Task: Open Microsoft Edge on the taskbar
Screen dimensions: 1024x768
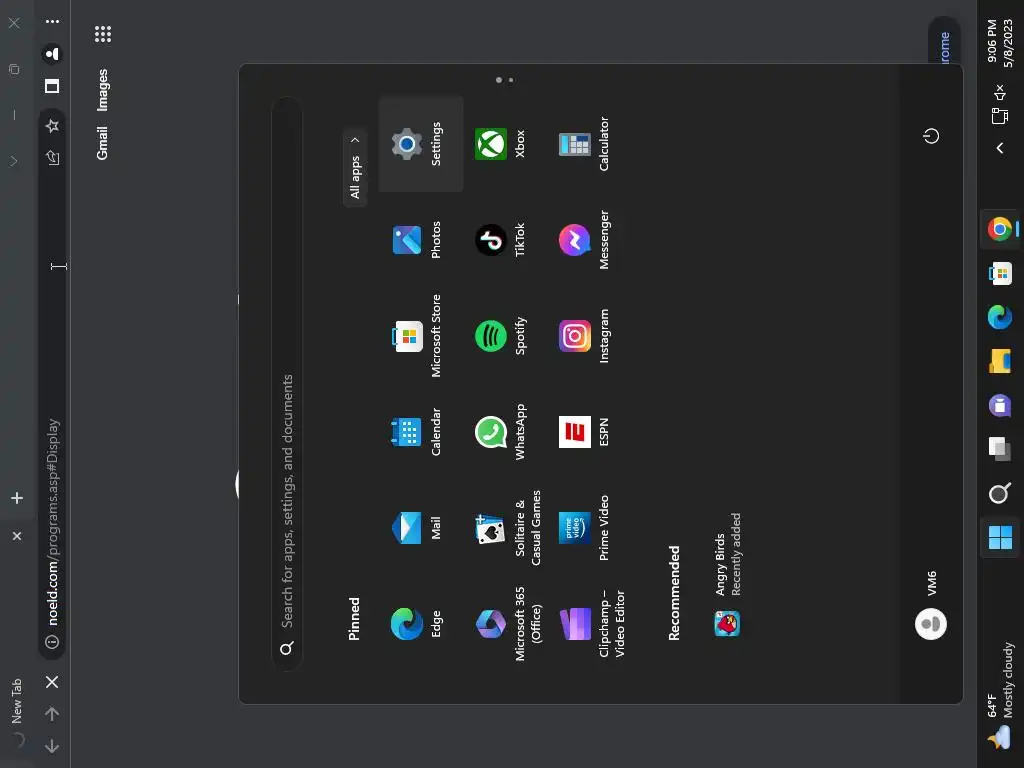Action: tap(1000, 317)
